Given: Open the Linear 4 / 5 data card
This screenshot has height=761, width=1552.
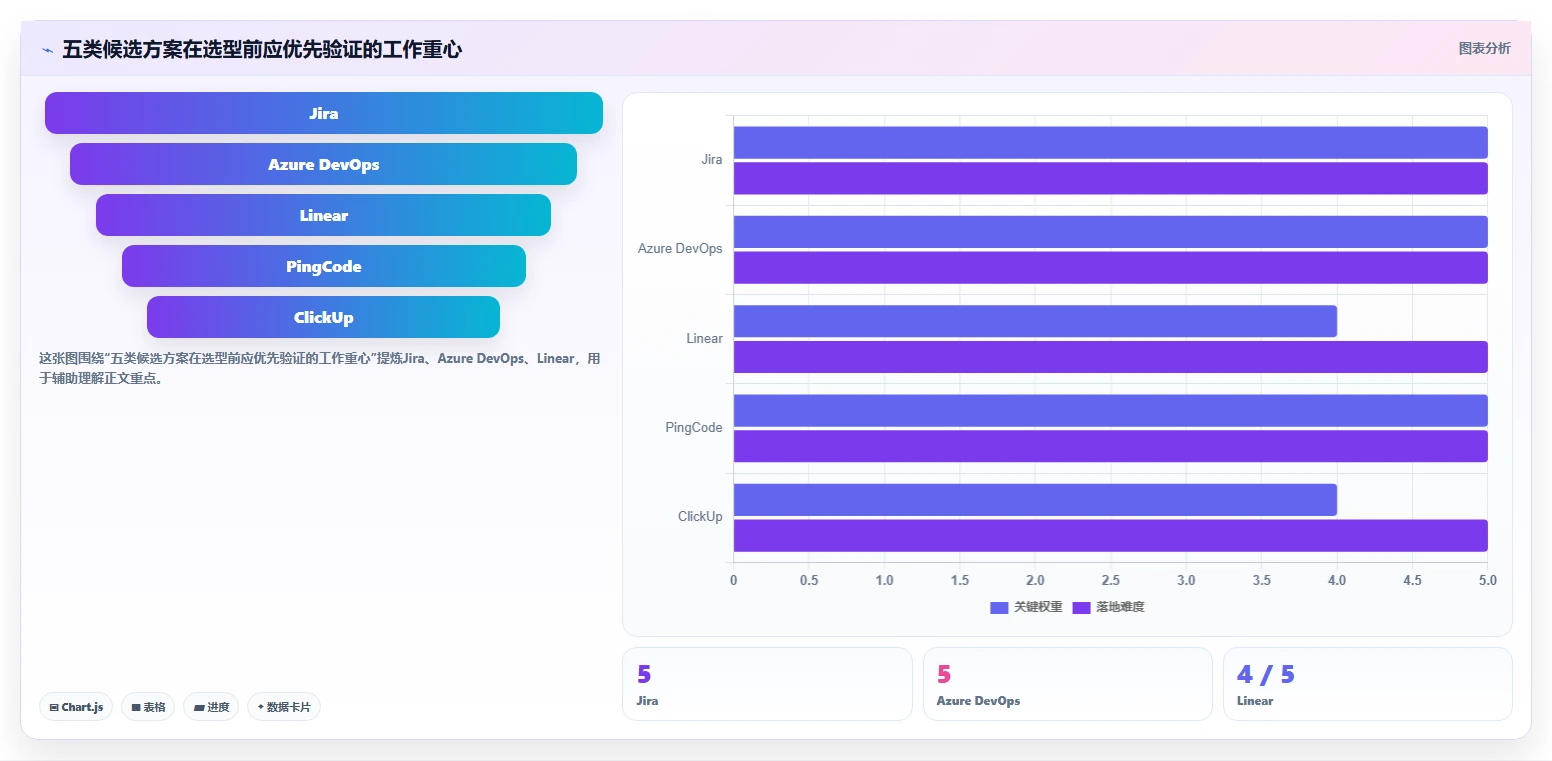Looking at the screenshot, I should tap(1367, 684).
